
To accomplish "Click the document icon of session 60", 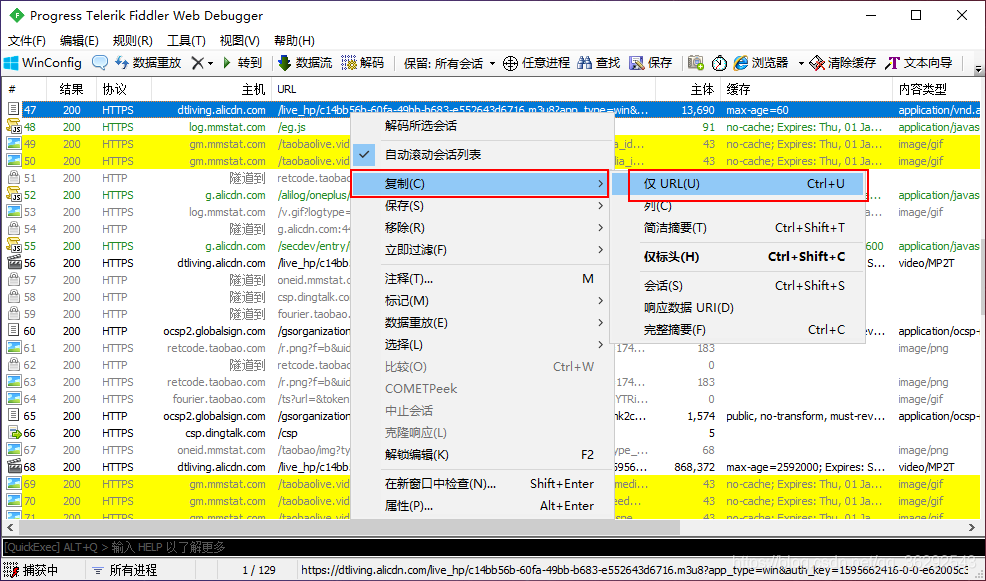I will 13,331.
